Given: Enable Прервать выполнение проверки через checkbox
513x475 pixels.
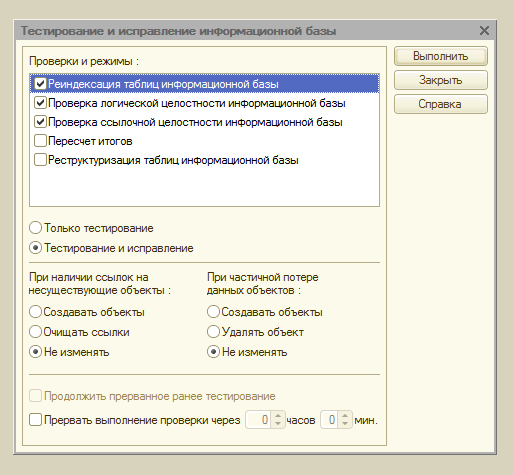Looking at the screenshot, I should pos(35,420).
